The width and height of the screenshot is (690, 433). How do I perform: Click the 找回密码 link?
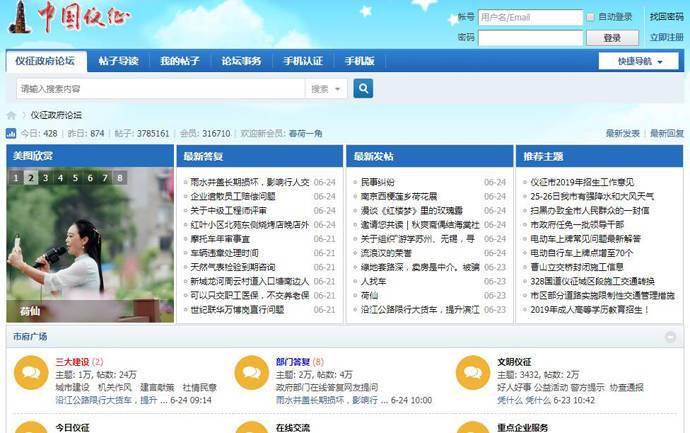666,17
